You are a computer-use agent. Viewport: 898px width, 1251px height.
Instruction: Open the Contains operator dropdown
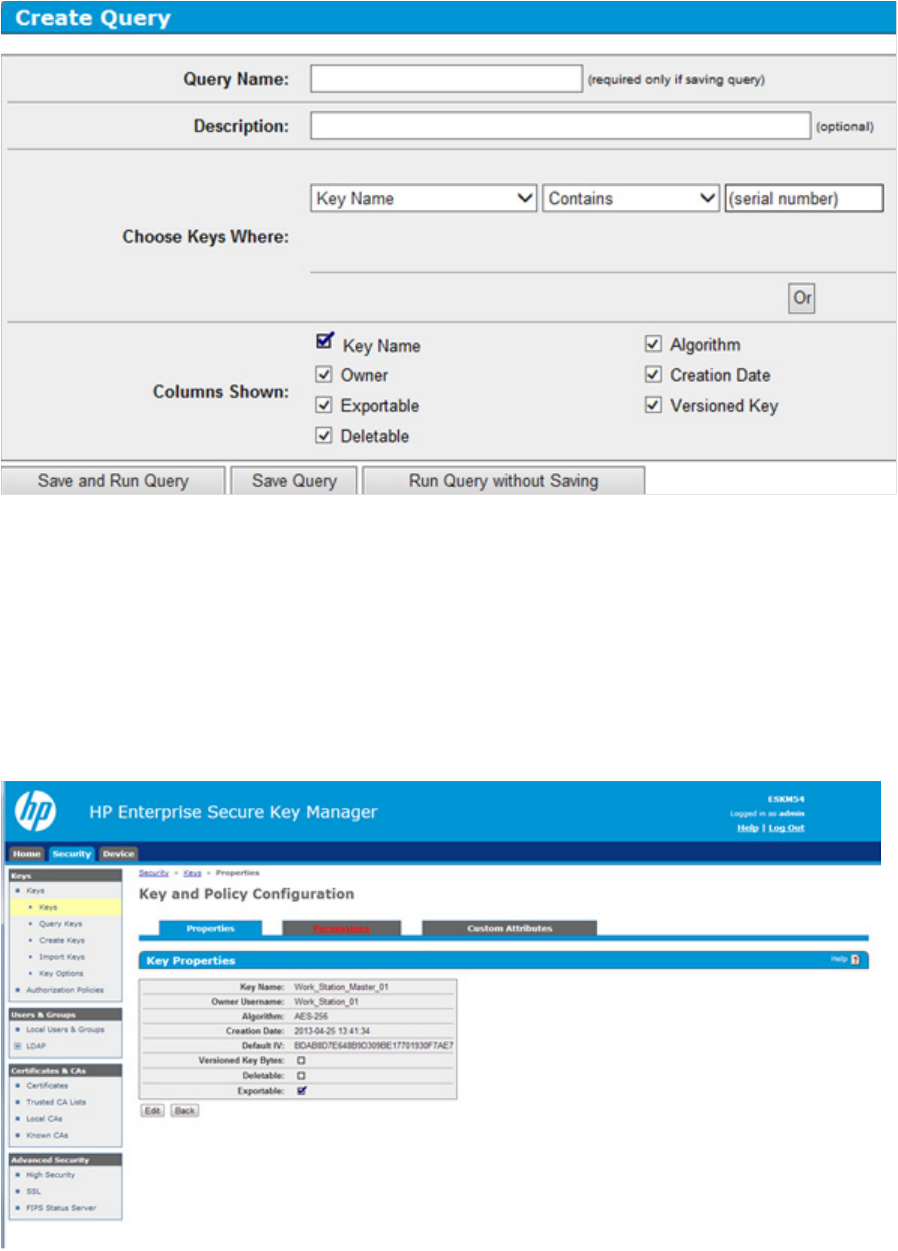631,198
